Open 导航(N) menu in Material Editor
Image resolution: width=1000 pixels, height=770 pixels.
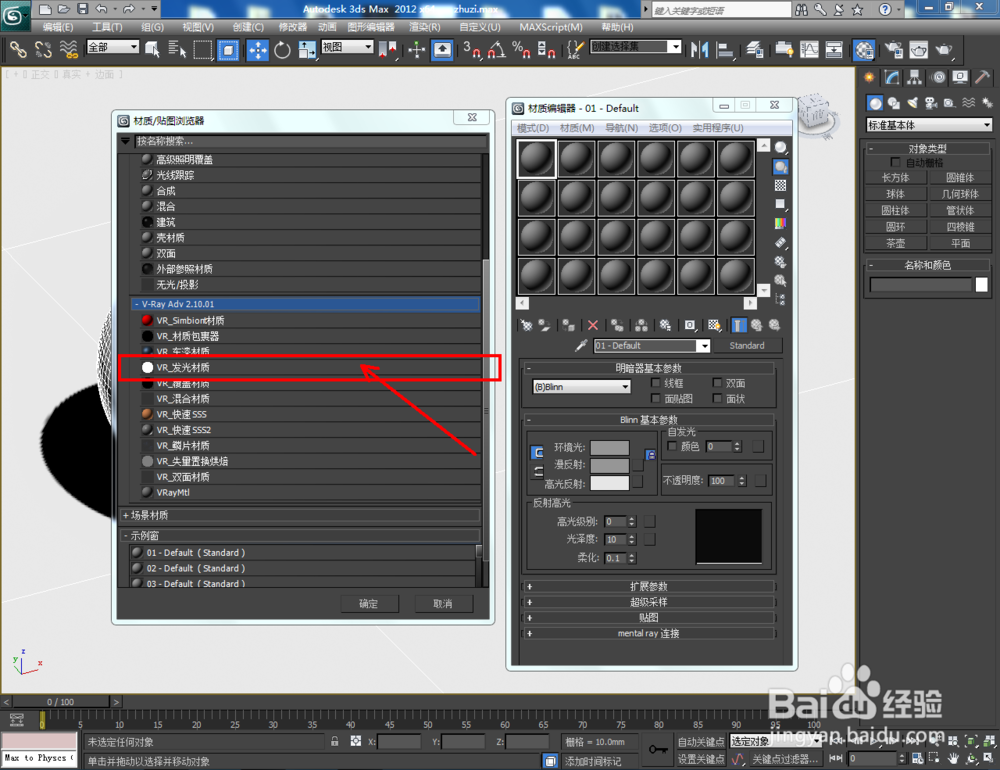621,128
